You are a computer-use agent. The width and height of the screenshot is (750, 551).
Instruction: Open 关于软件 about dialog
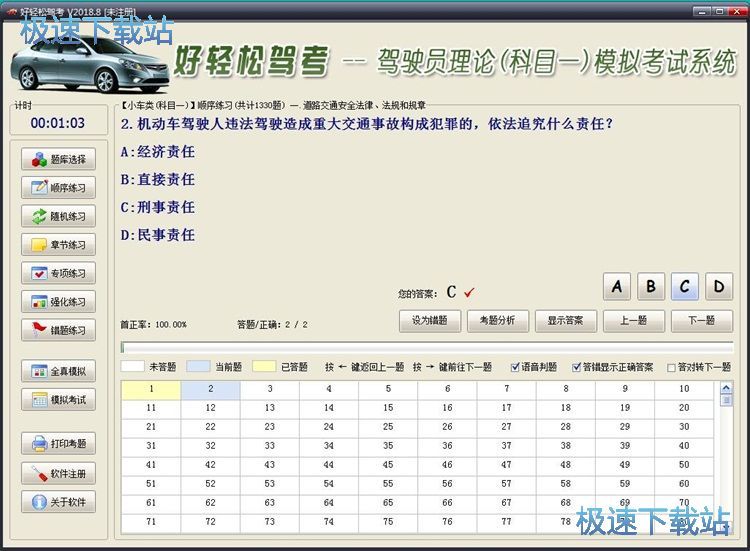[x=58, y=502]
